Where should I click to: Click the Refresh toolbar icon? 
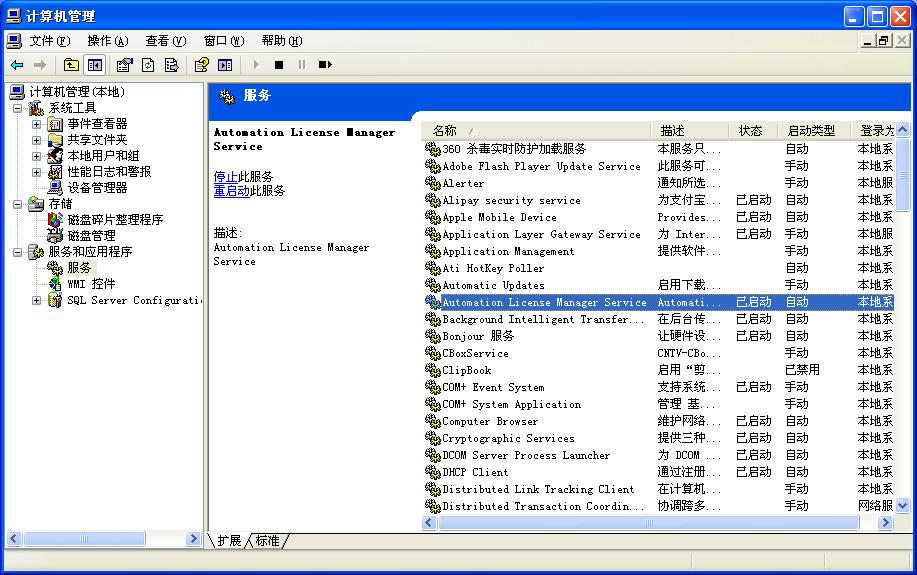(148, 65)
